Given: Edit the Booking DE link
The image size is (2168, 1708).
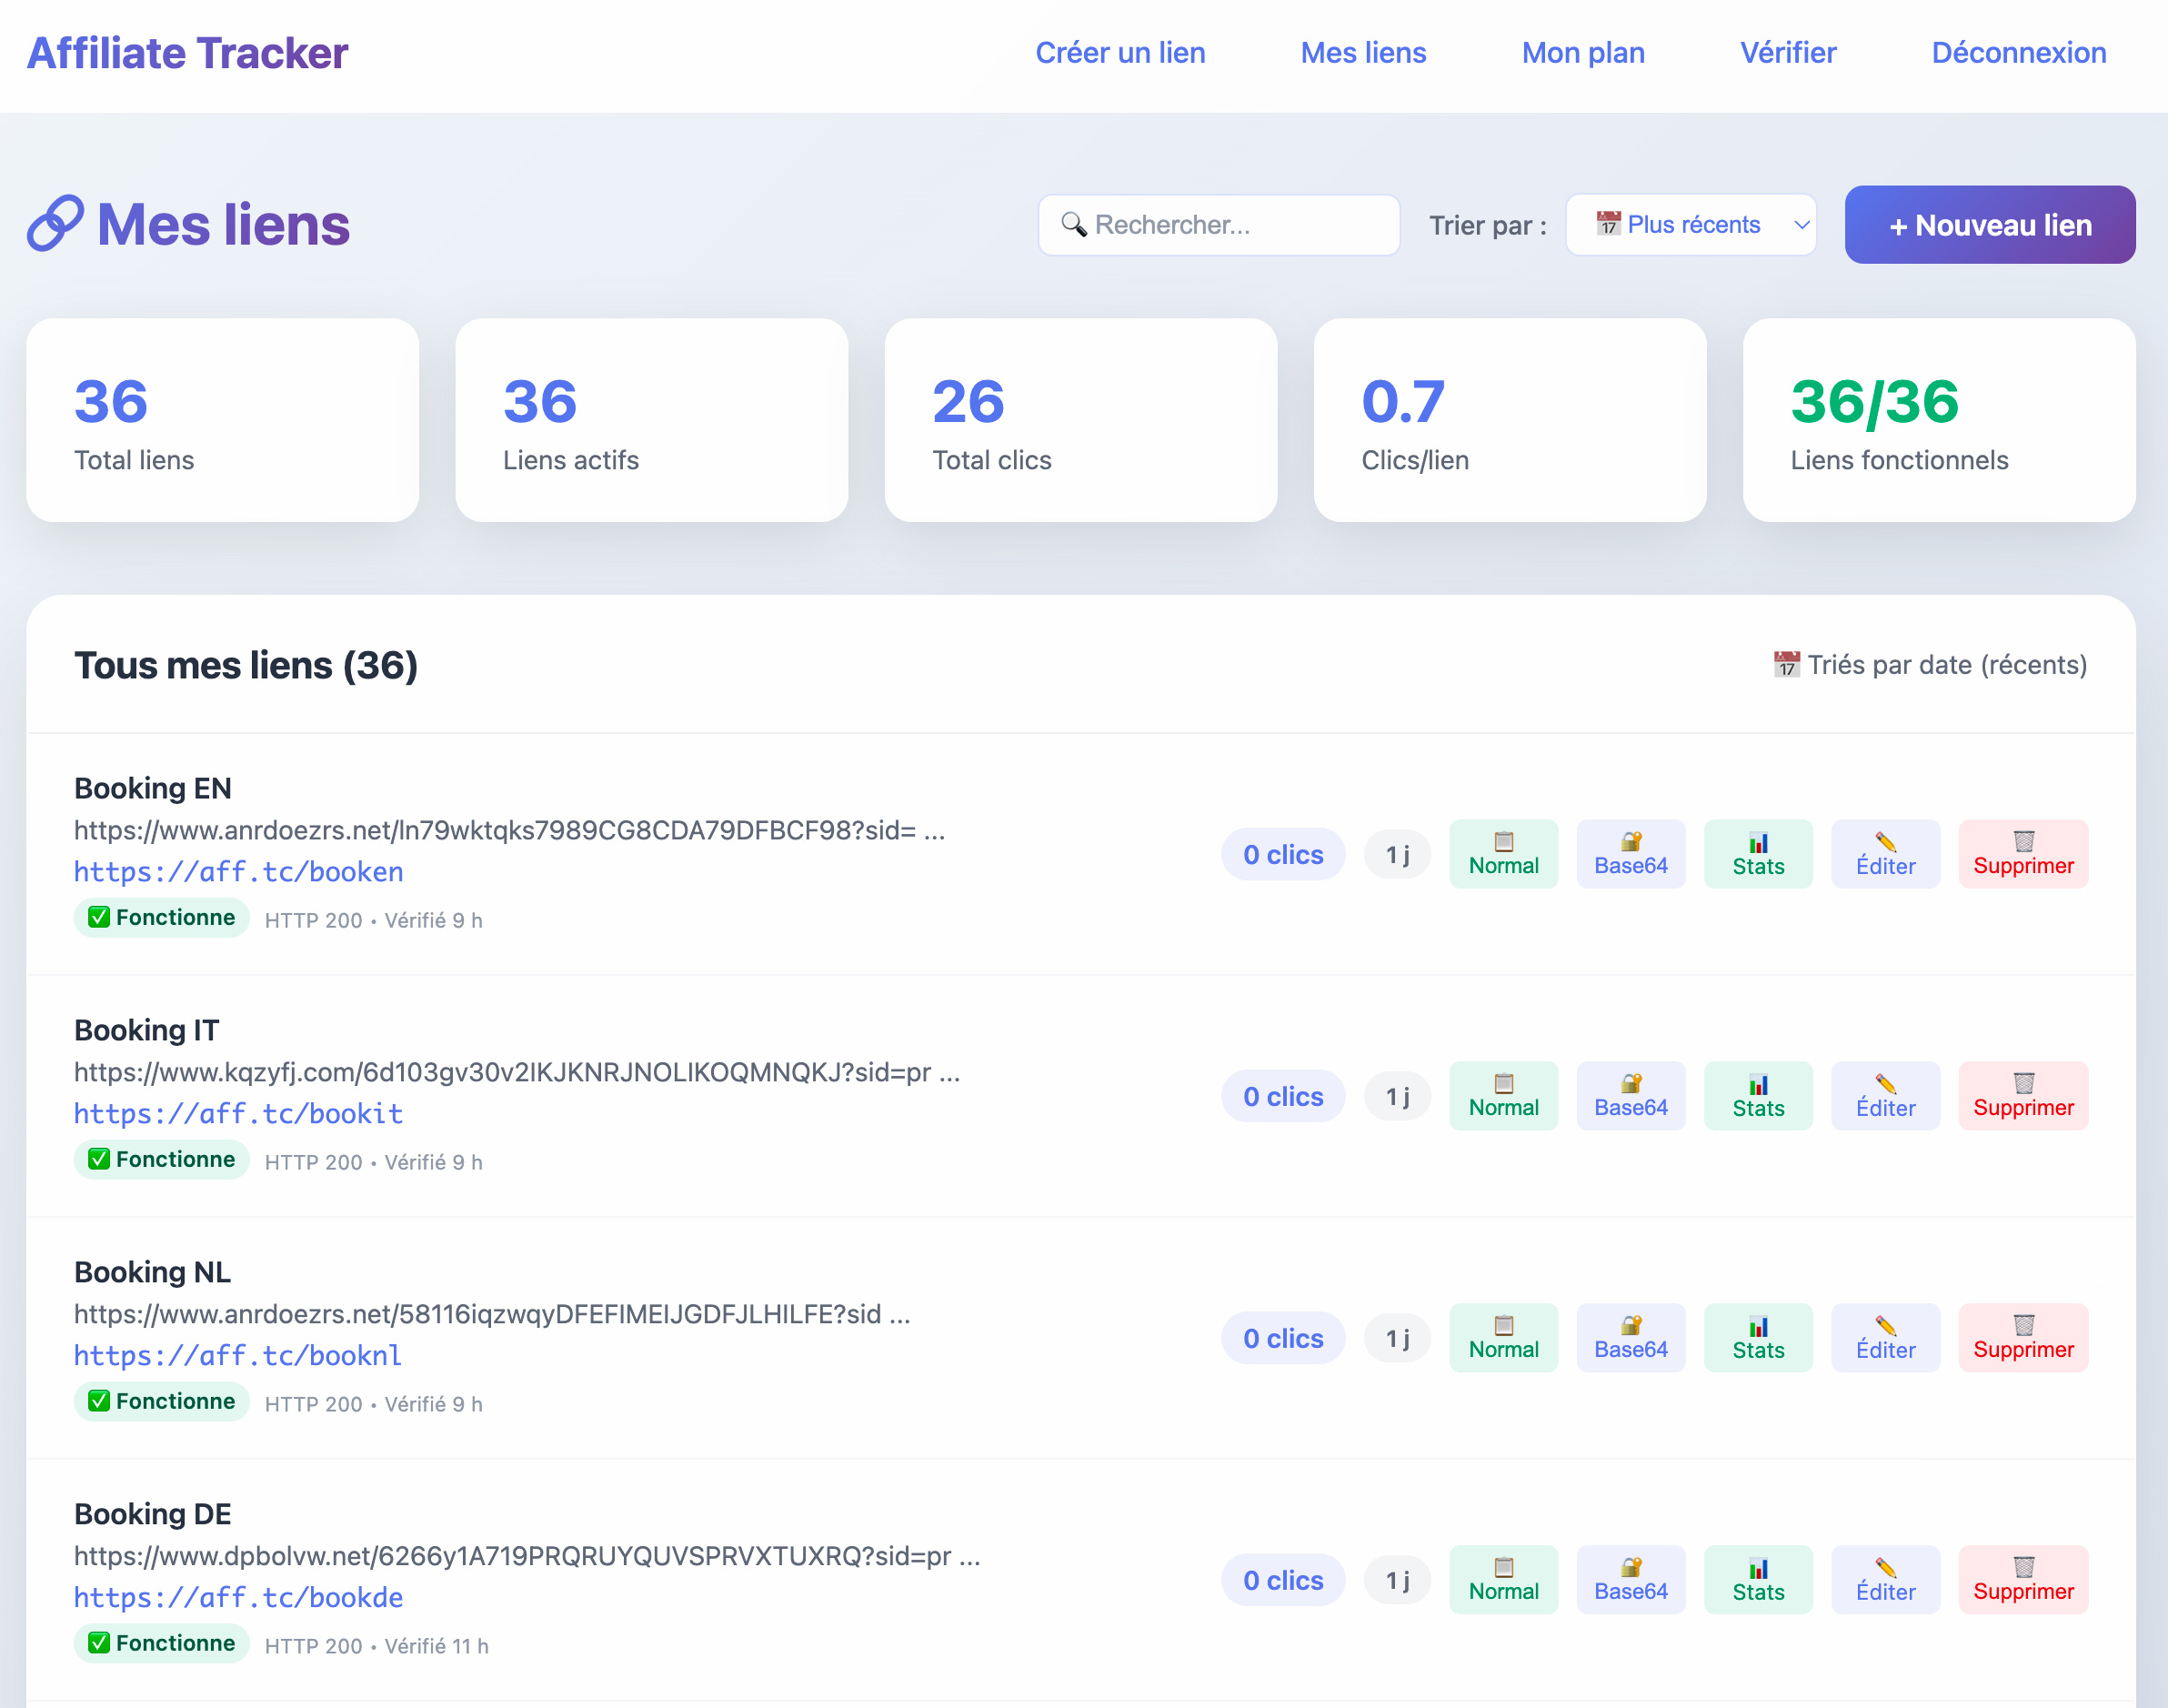Looking at the screenshot, I should (x=1885, y=1580).
